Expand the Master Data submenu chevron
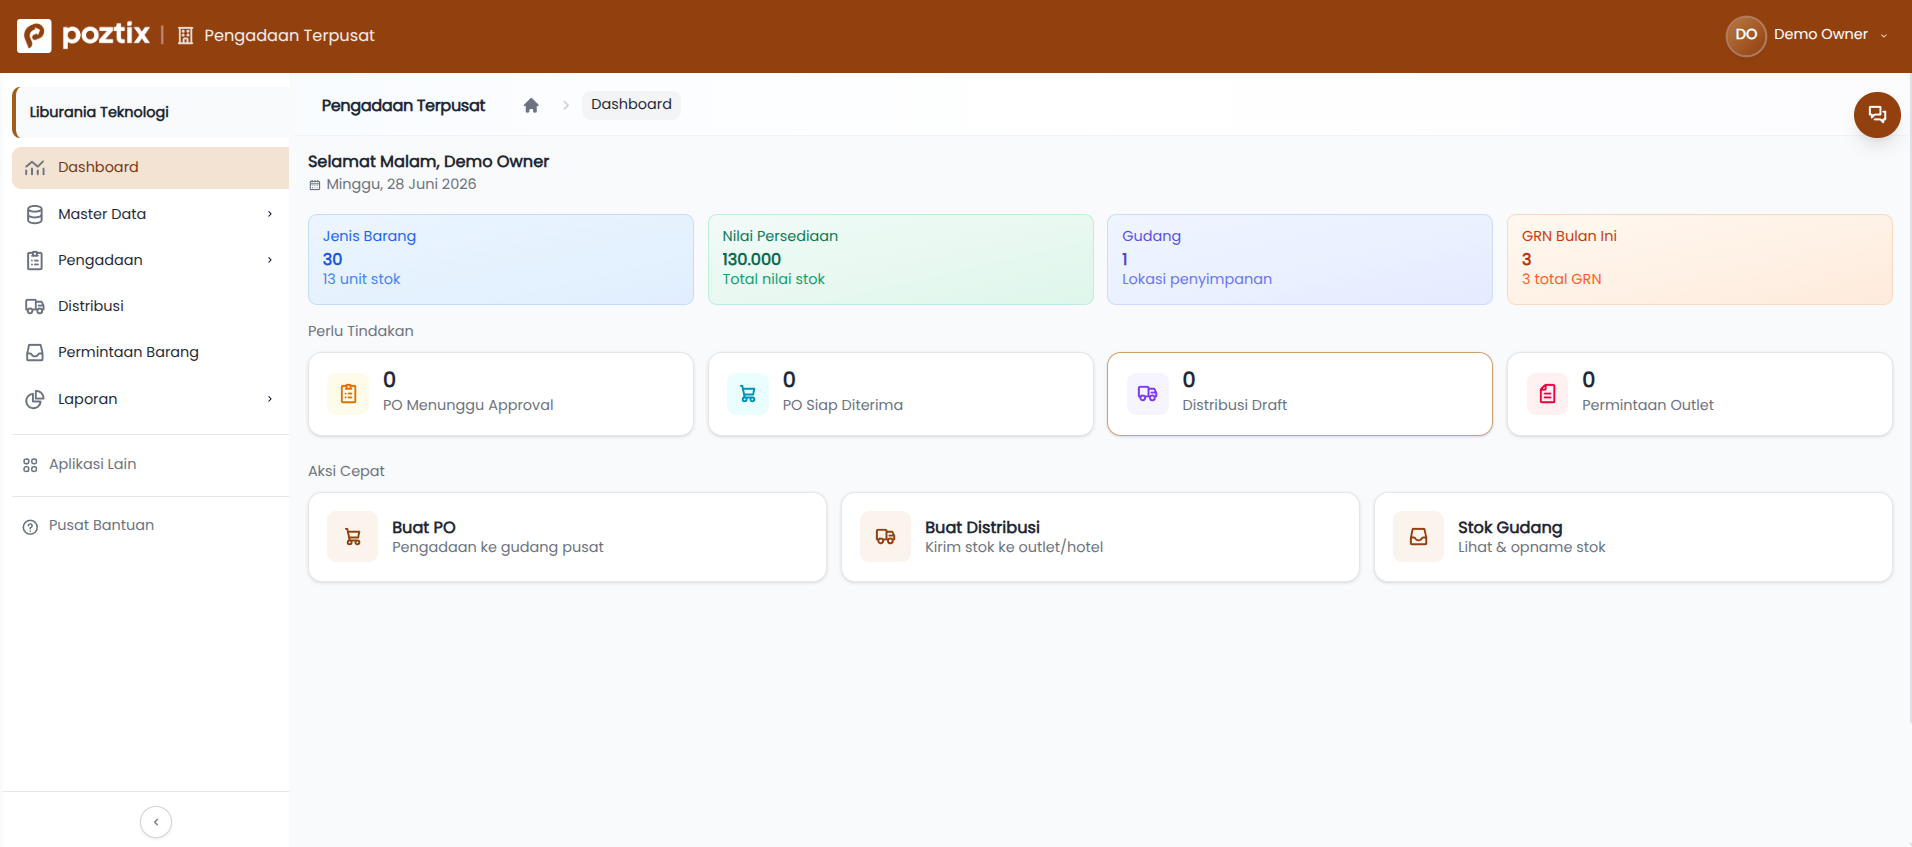The height and width of the screenshot is (847, 1912). [270, 214]
